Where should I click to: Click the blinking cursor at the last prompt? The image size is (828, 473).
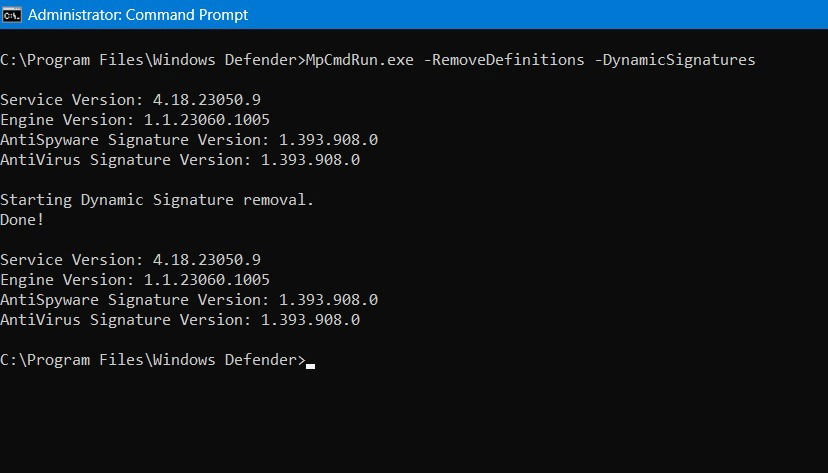[311, 365]
